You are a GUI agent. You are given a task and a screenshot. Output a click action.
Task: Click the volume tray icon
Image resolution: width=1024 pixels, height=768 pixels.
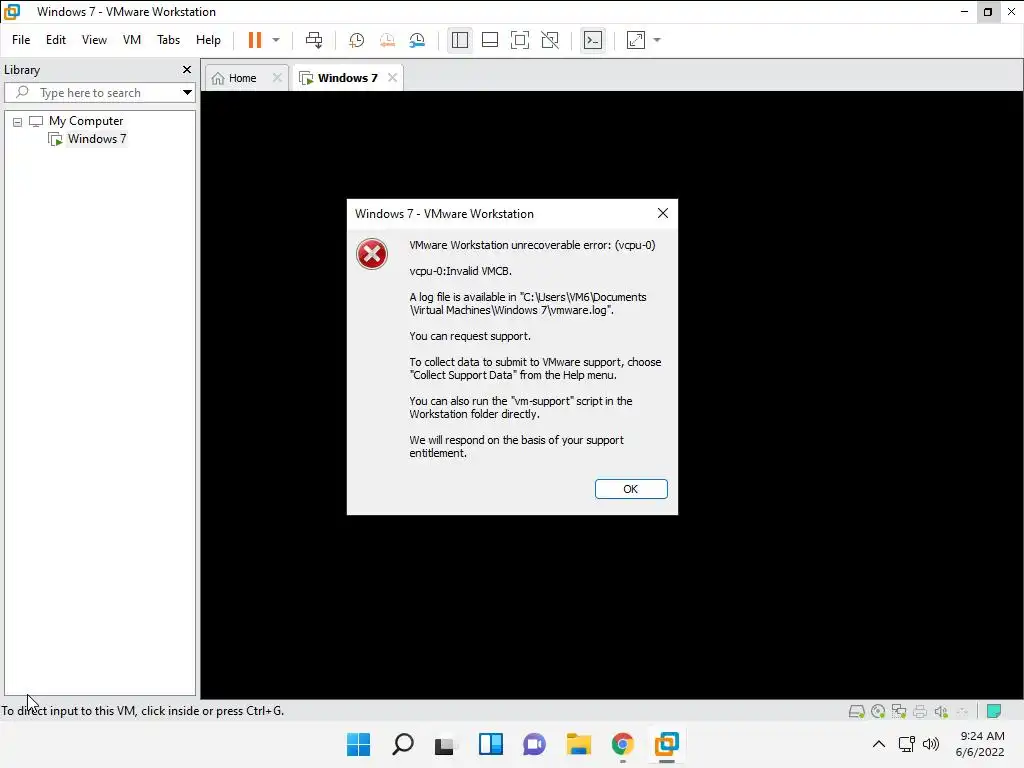point(931,744)
